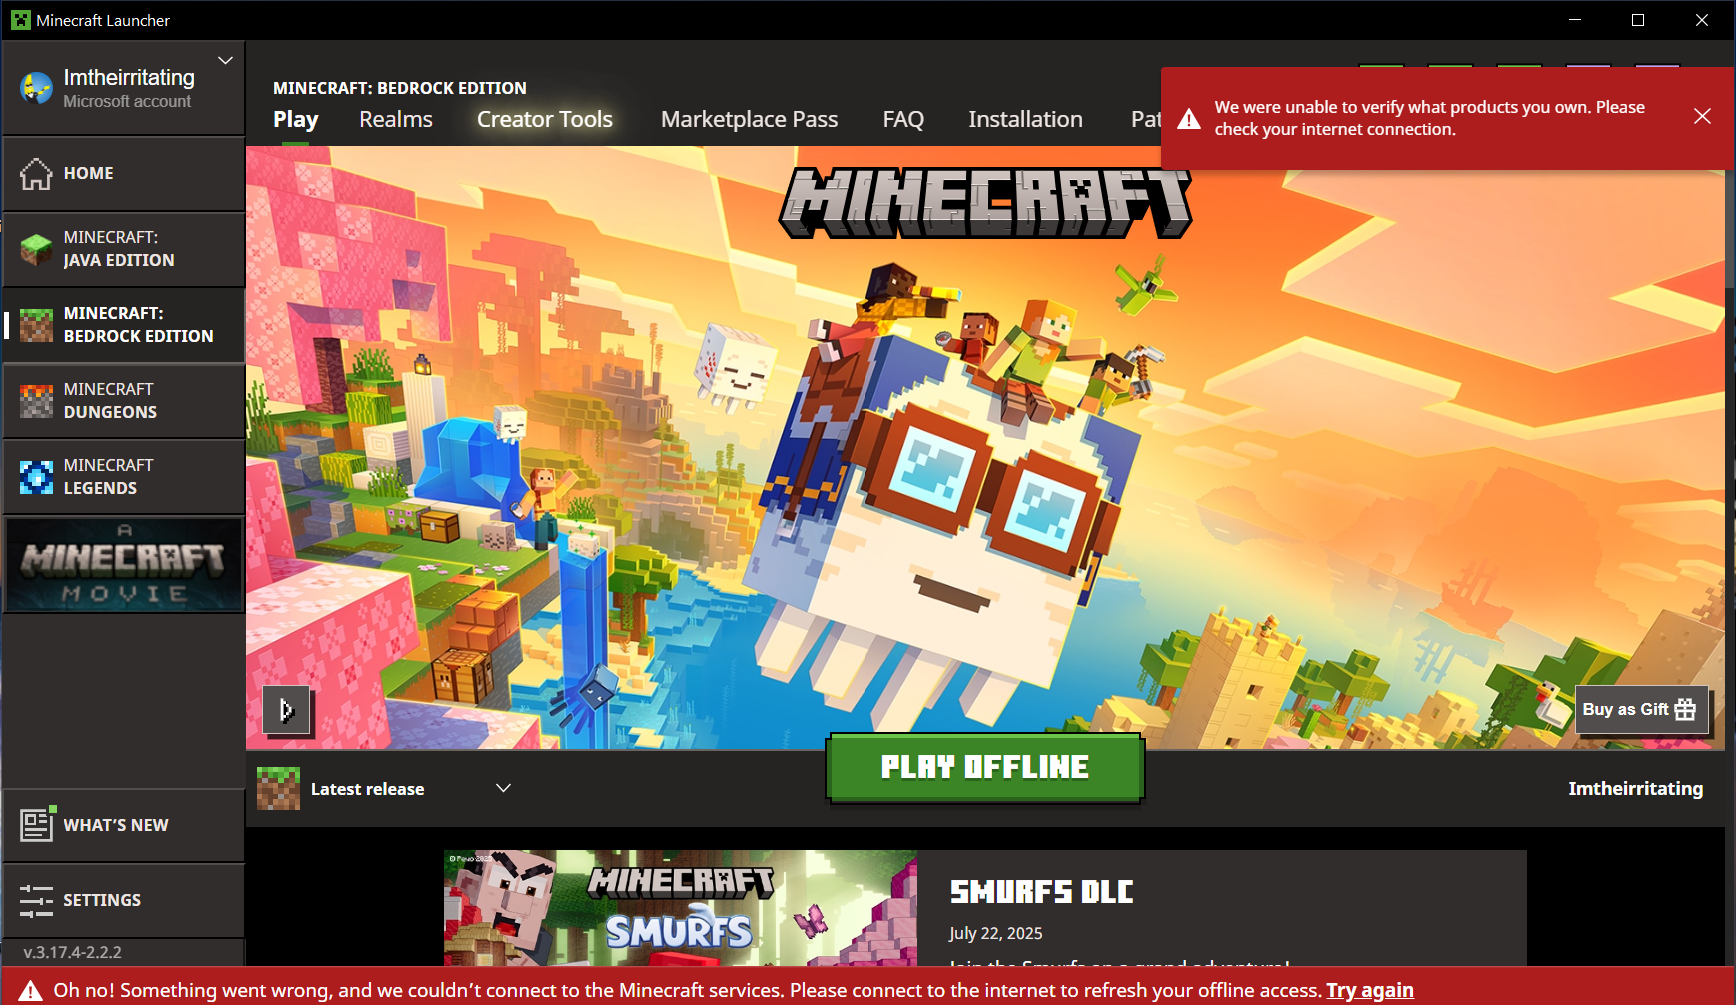Open the Marketplace Pass tab
The height and width of the screenshot is (1005, 1736).
click(x=750, y=120)
